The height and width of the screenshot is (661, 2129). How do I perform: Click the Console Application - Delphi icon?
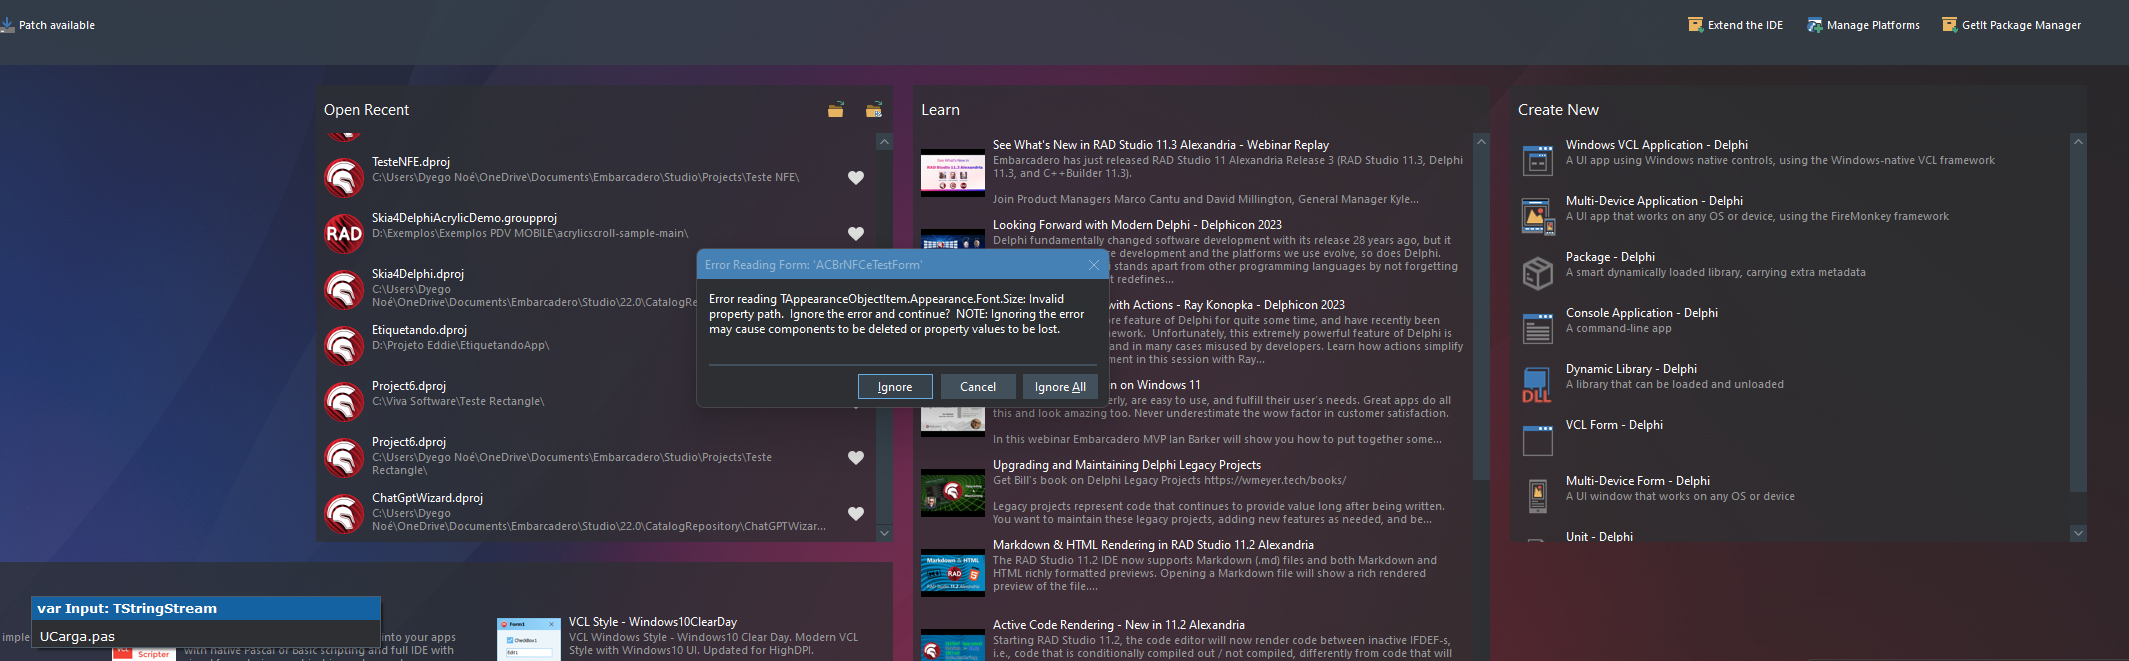coord(1537,328)
